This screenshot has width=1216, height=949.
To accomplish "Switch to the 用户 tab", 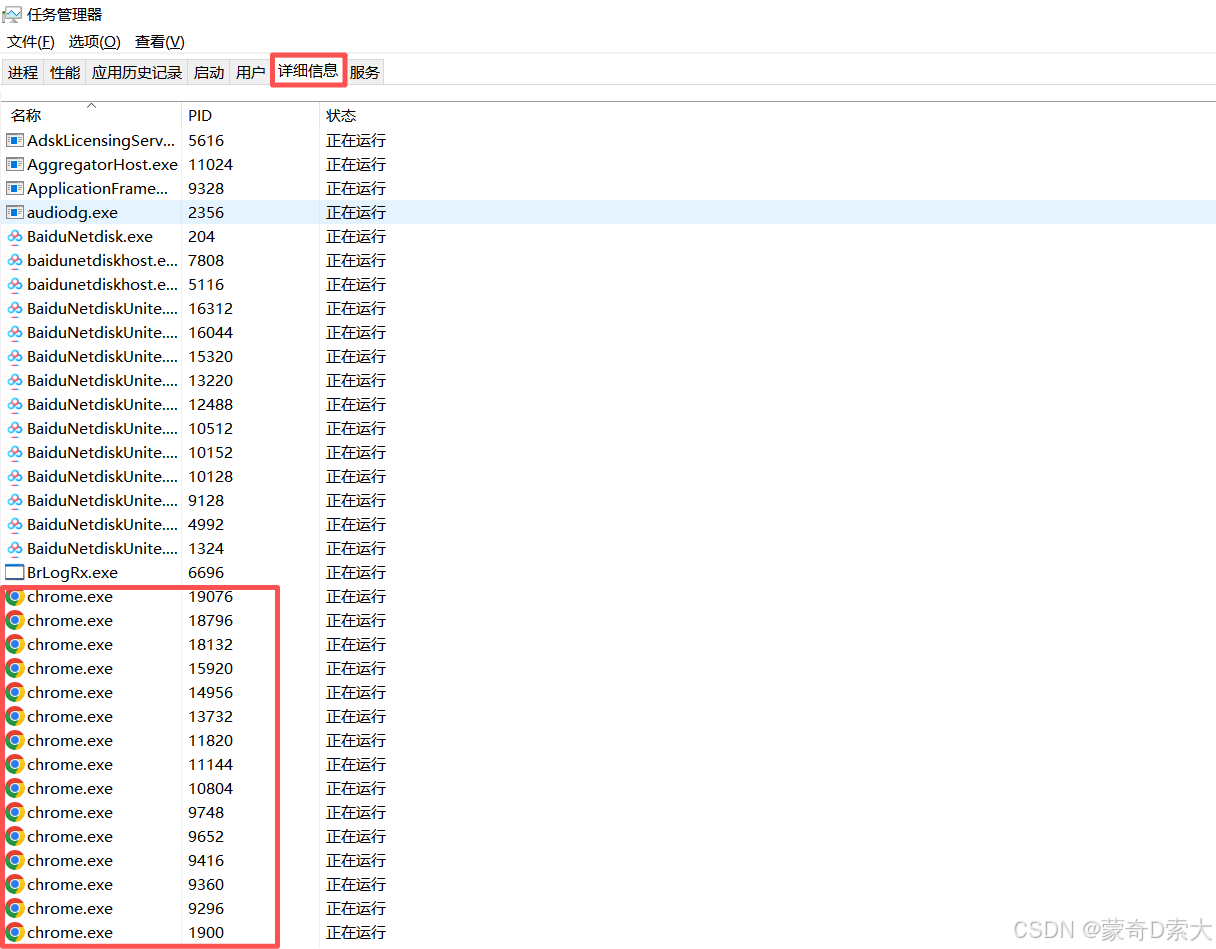I will [250, 72].
